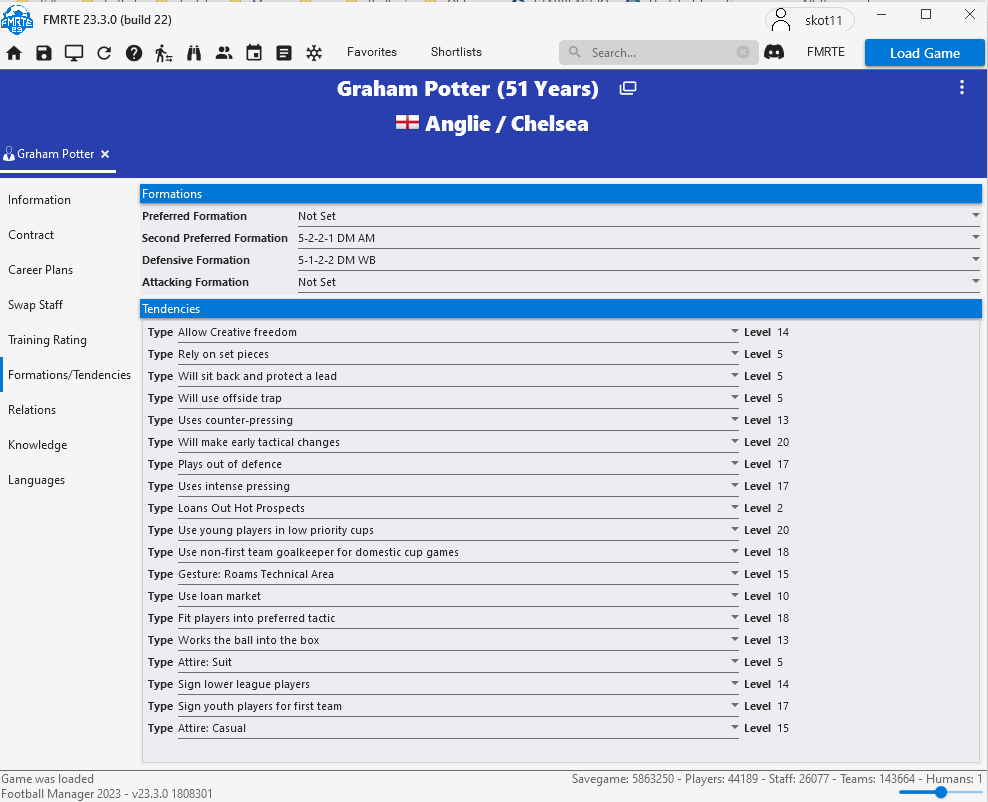Click the calendar icon
The width and height of the screenshot is (988, 802).
click(x=253, y=53)
